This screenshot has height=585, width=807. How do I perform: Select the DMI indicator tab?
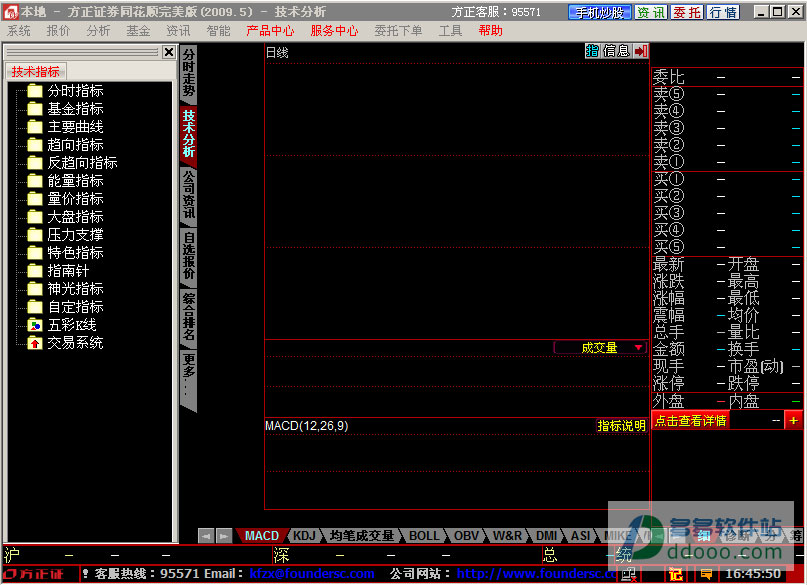tap(547, 536)
